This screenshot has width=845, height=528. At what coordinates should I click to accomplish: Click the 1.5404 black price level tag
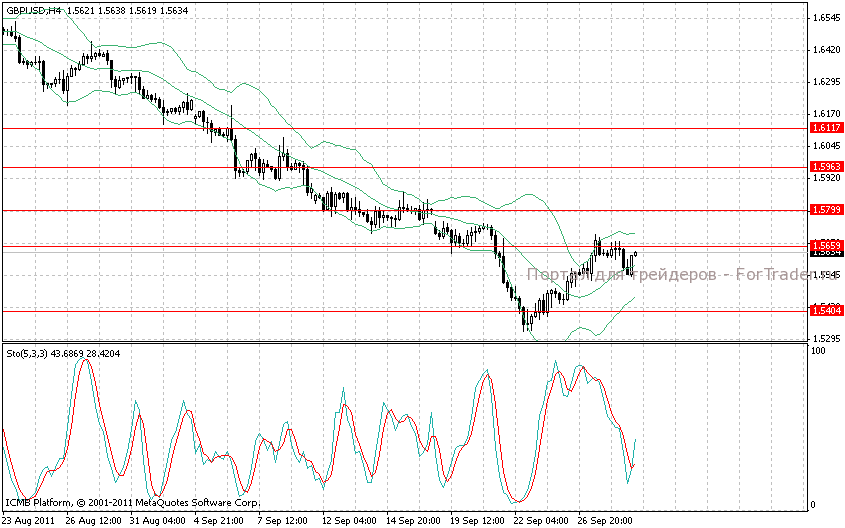[826, 311]
